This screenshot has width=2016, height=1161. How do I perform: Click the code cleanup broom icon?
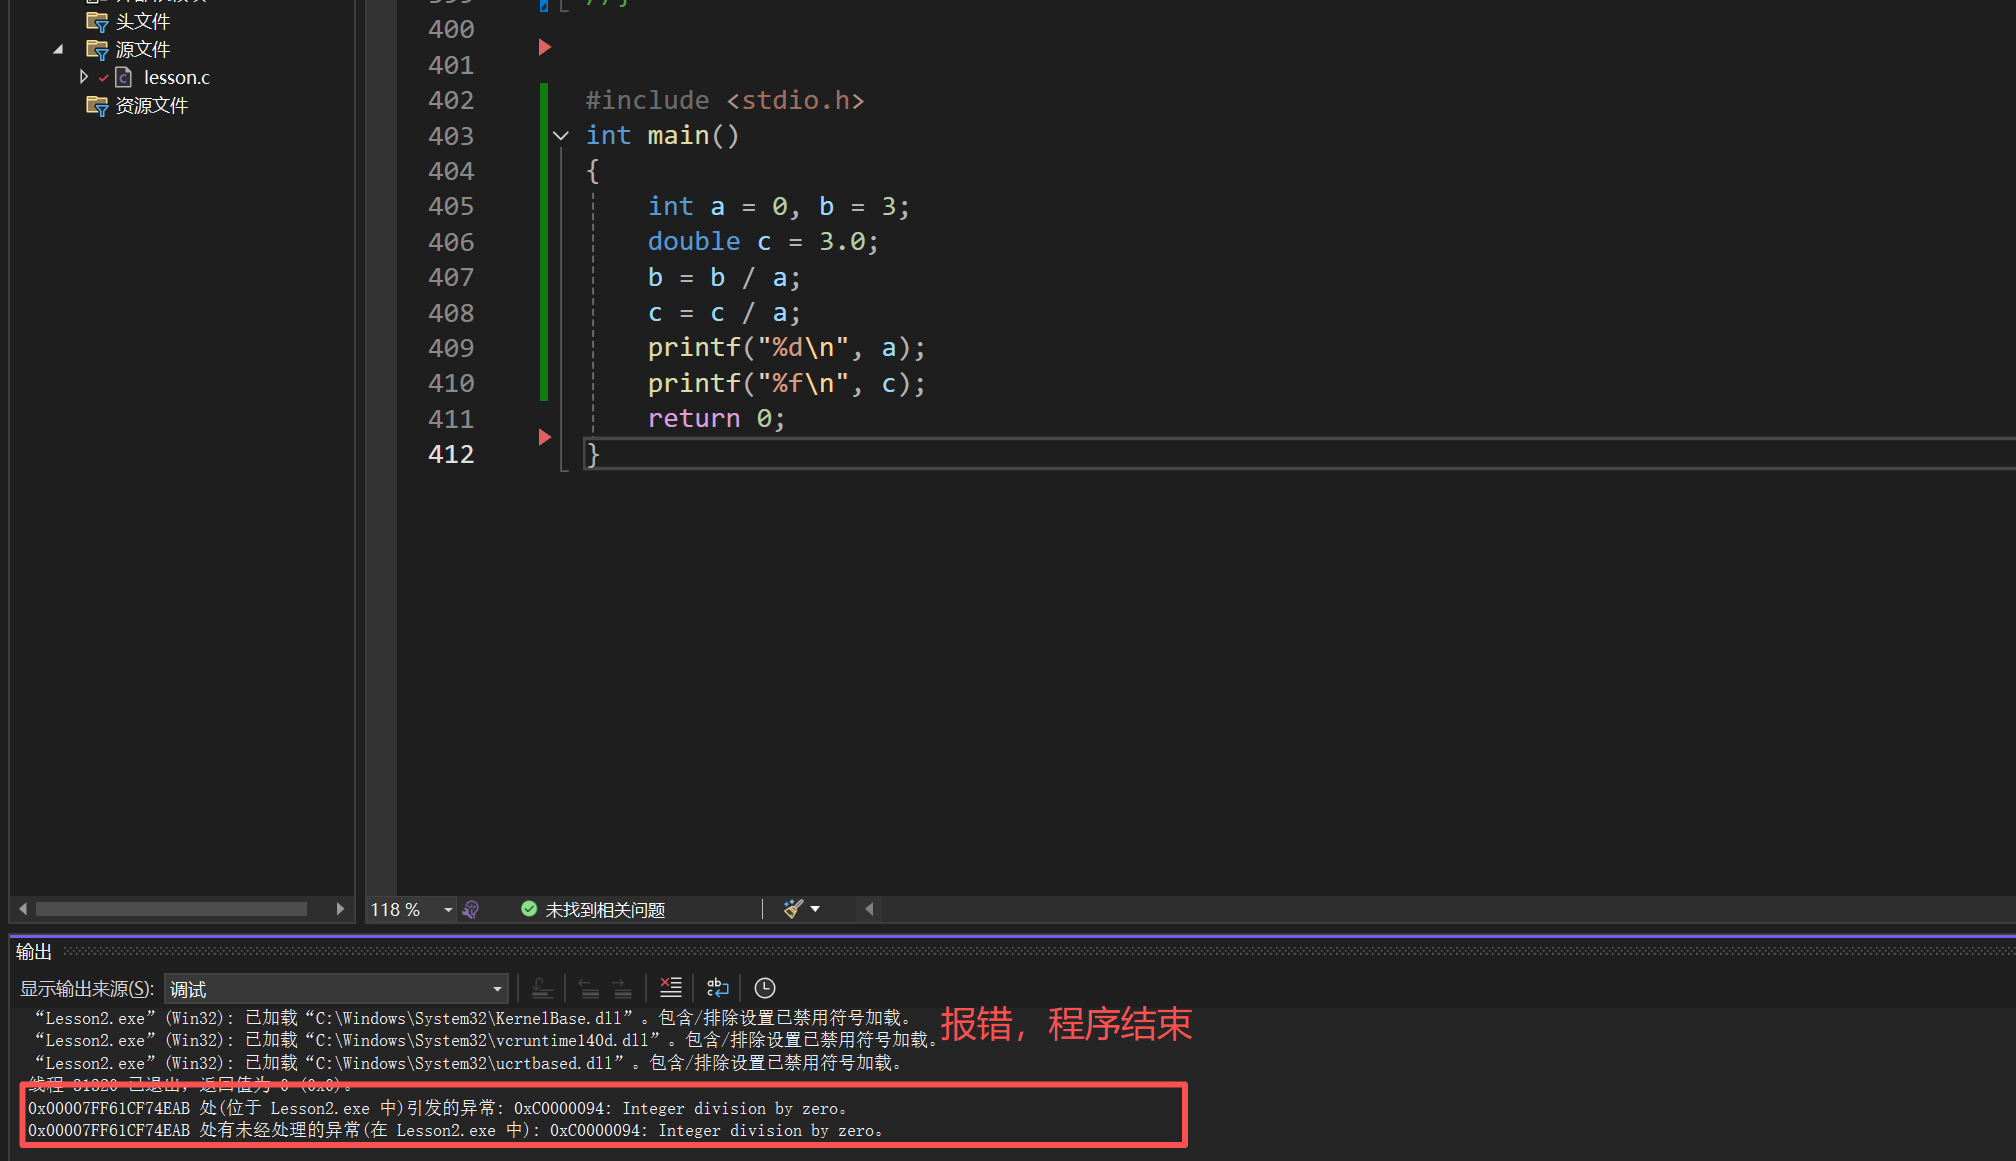793,909
